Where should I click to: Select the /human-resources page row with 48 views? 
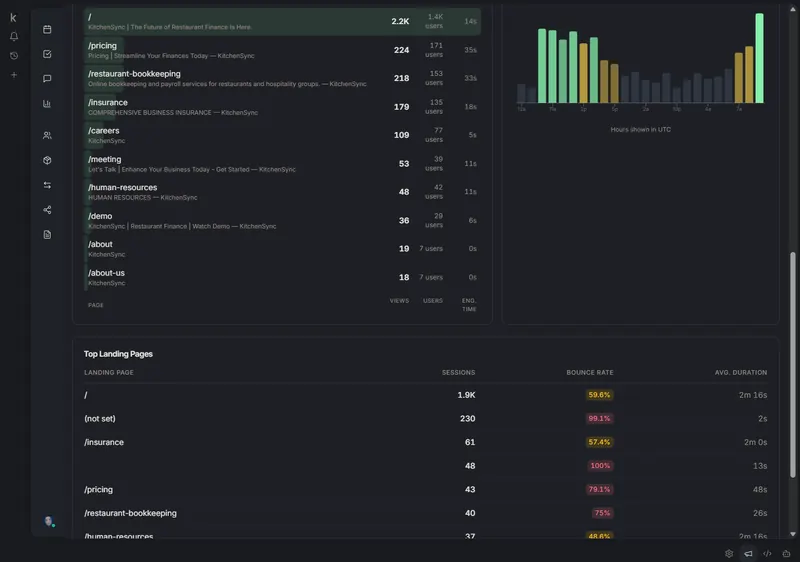click(x=282, y=192)
